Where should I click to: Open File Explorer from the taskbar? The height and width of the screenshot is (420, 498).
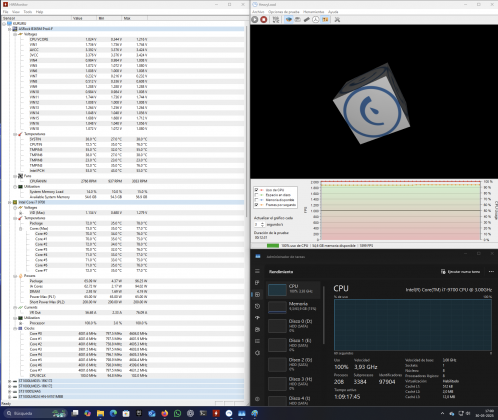[100, 413]
